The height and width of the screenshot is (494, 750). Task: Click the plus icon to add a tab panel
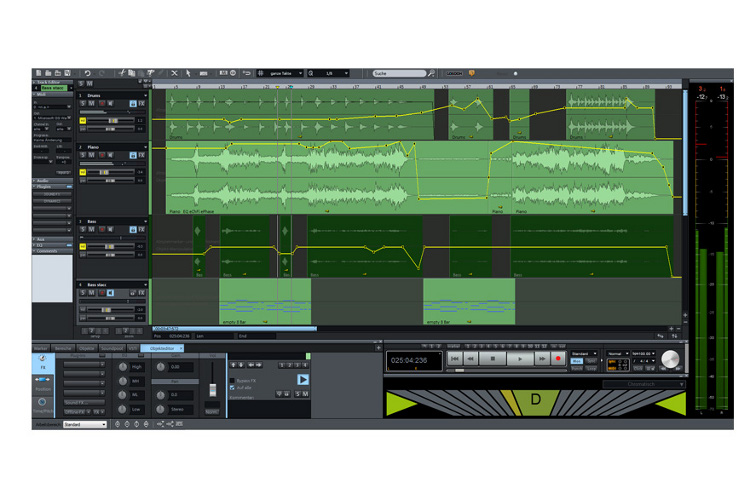coord(378,348)
